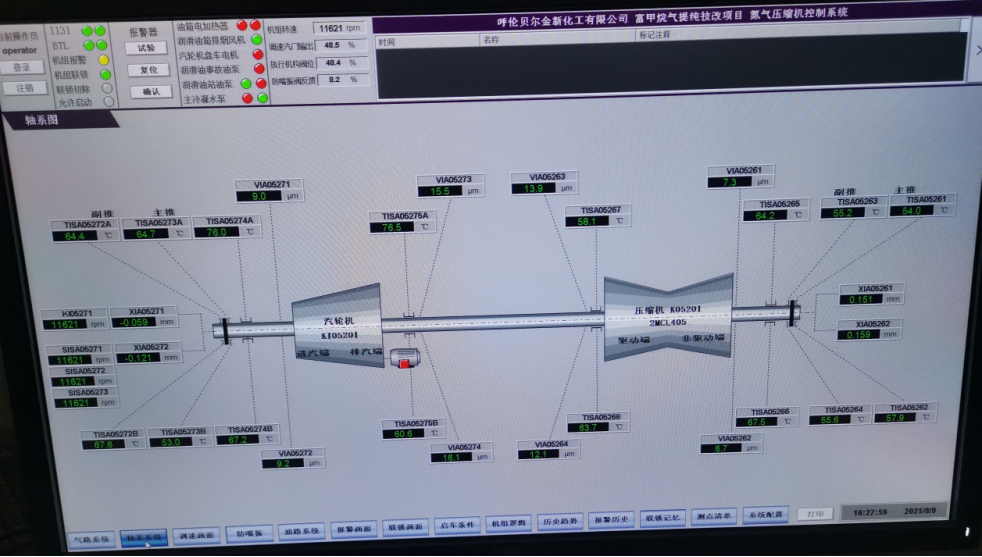The width and height of the screenshot is (982, 557).
Task: Click the VIA05263 vibration value 13.9
Action: click(x=534, y=188)
